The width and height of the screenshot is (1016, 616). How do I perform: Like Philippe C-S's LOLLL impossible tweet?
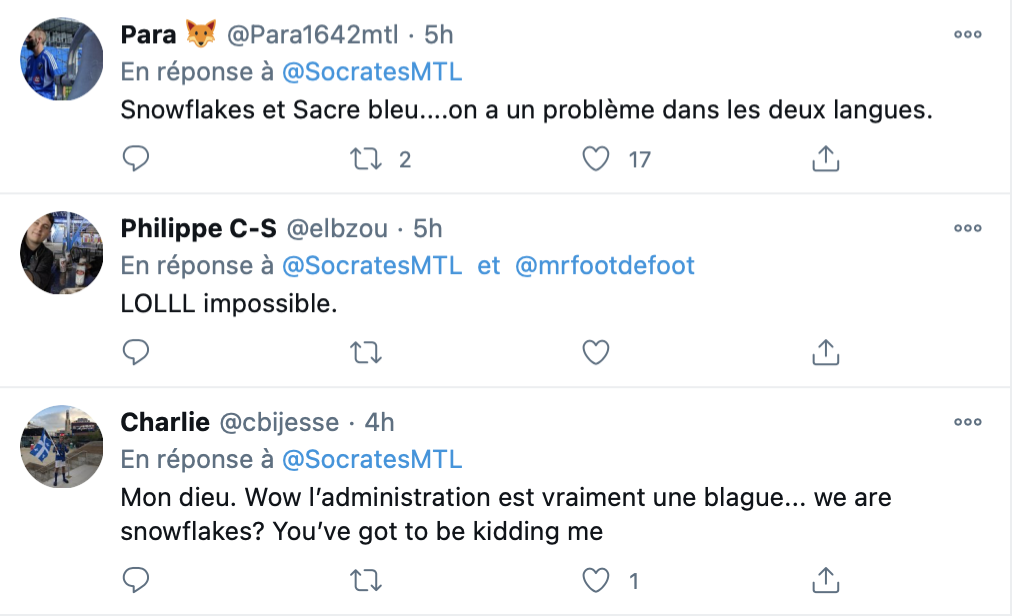(x=595, y=352)
